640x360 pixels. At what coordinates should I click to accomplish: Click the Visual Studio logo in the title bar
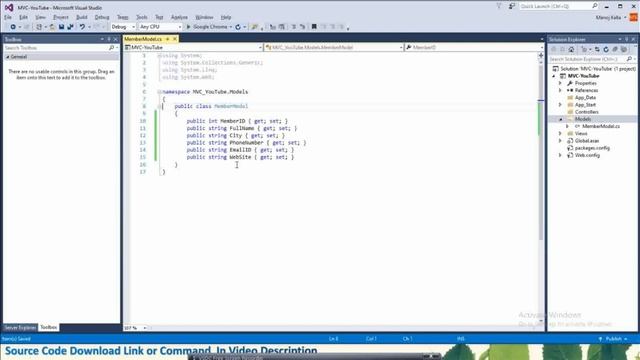click(9, 7)
